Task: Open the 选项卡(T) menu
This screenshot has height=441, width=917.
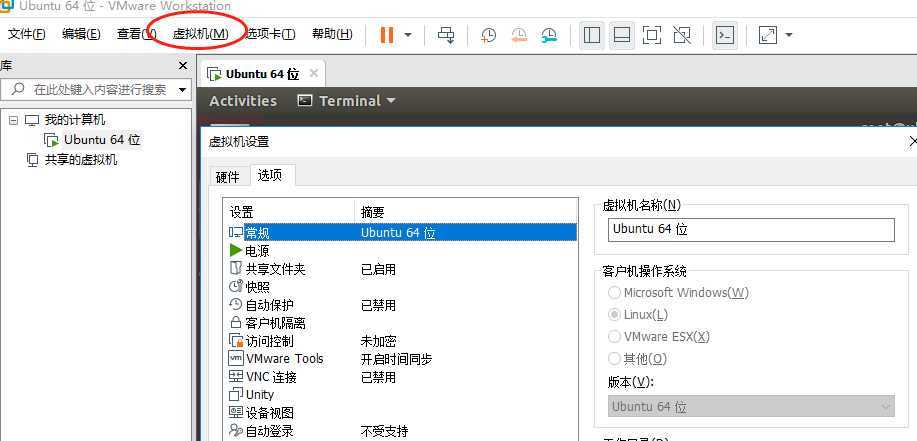Action: click(x=270, y=34)
